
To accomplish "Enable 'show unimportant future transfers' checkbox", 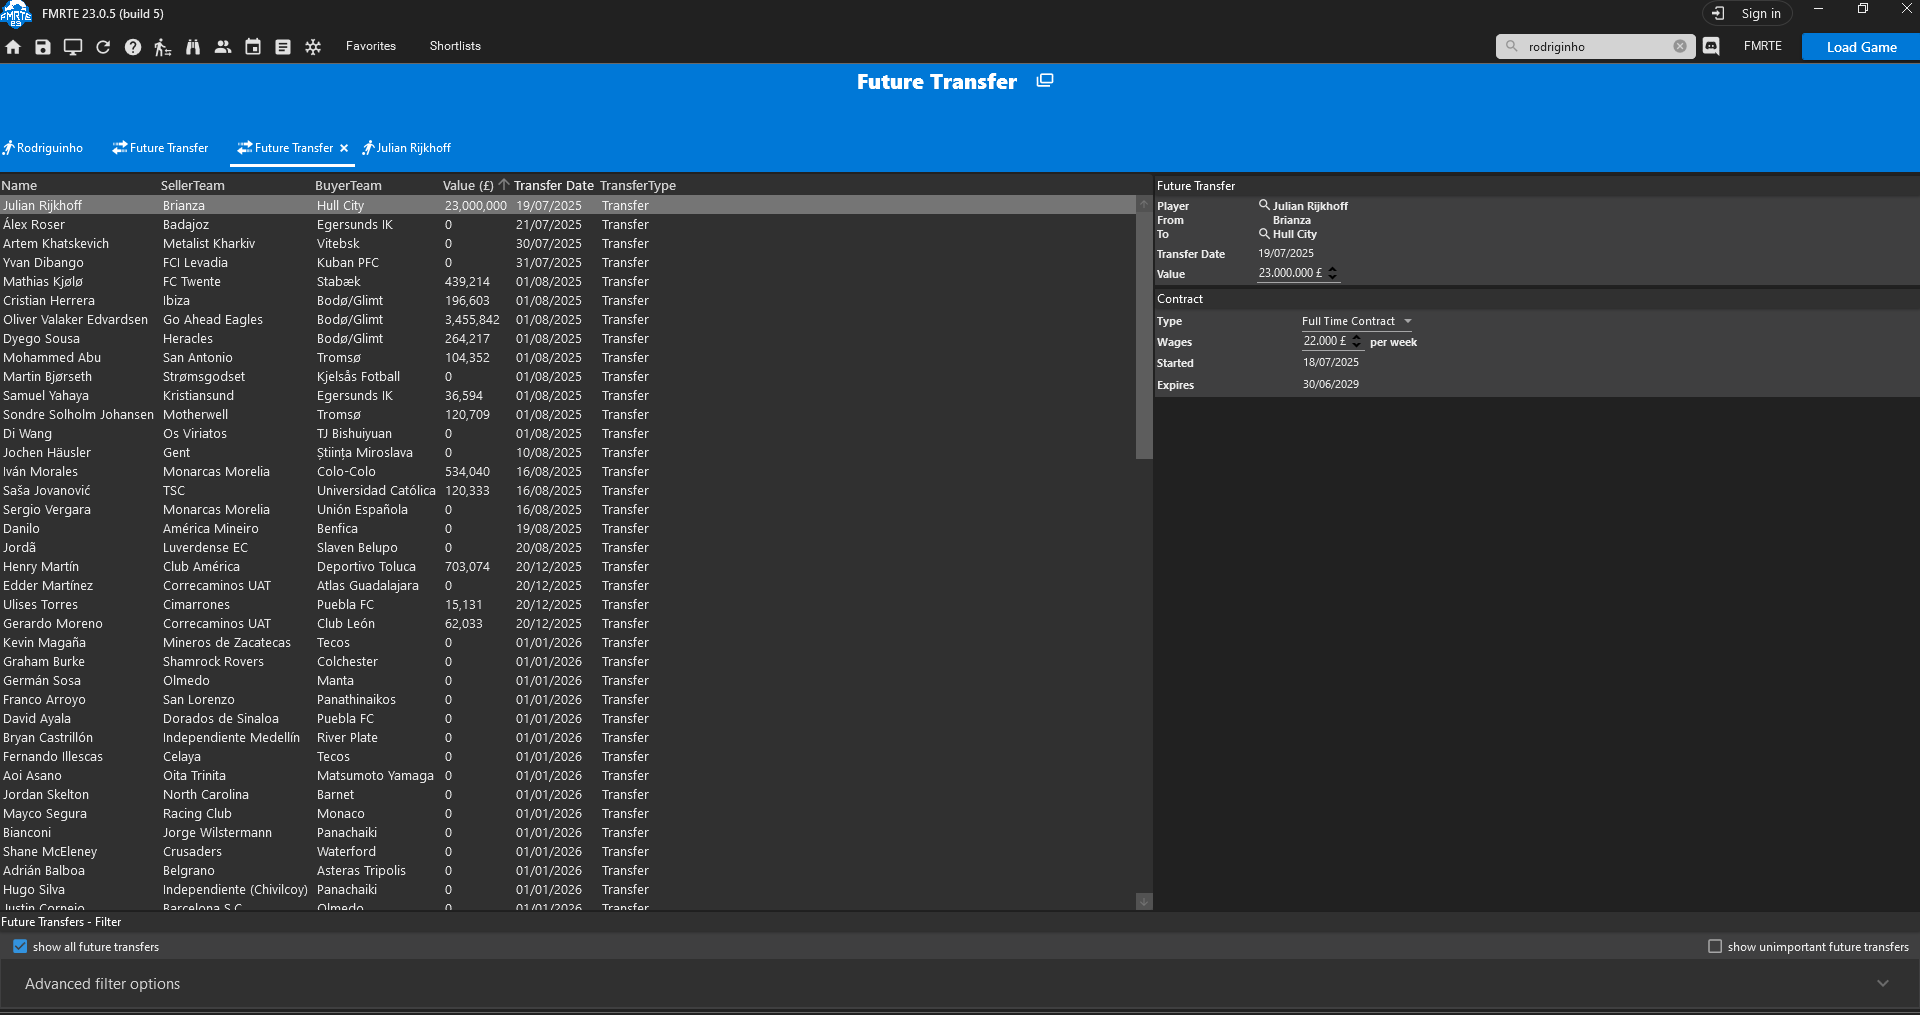I will [1715, 946].
